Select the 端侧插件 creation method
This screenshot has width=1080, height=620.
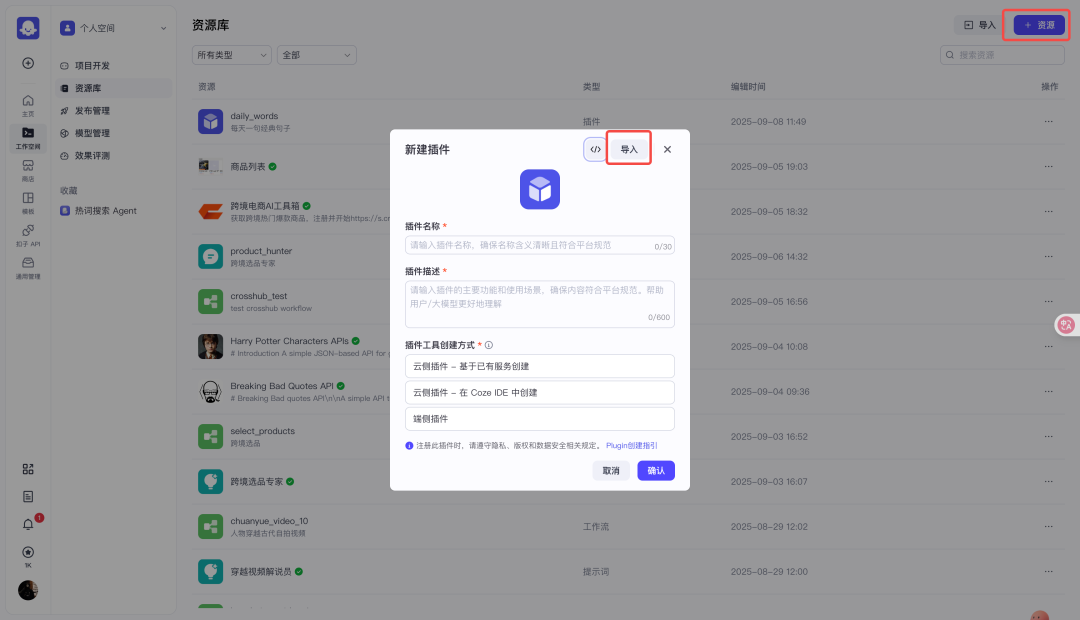(539, 417)
